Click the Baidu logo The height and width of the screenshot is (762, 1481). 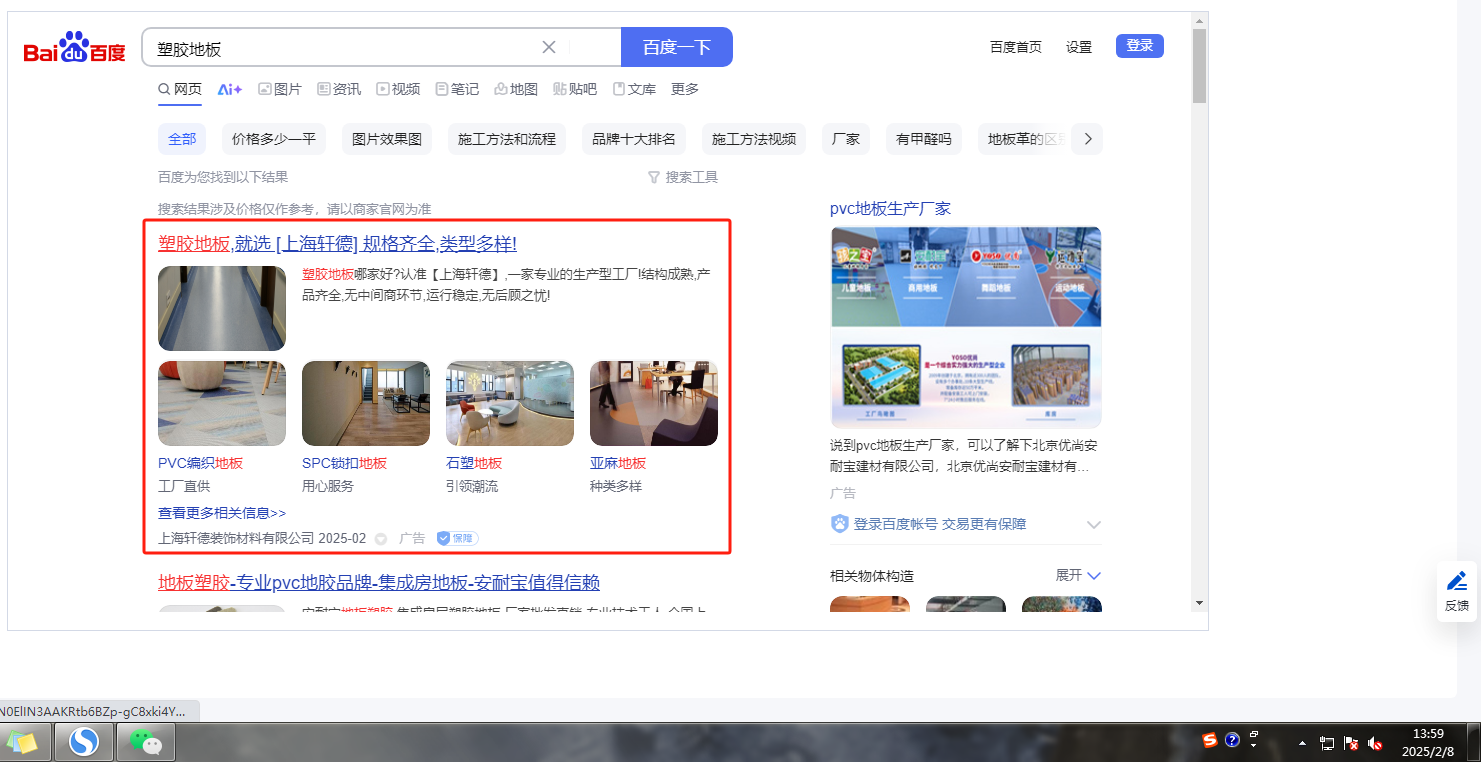[x=75, y=47]
